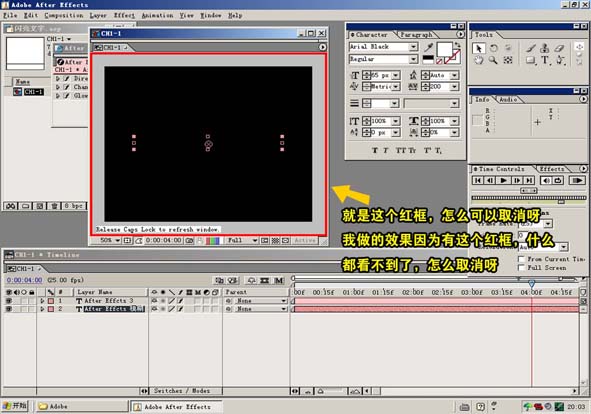Image resolution: width=591 pixels, height=414 pixels.
Task: Jump to first frame in Time Controls
Action: (478, 180)
